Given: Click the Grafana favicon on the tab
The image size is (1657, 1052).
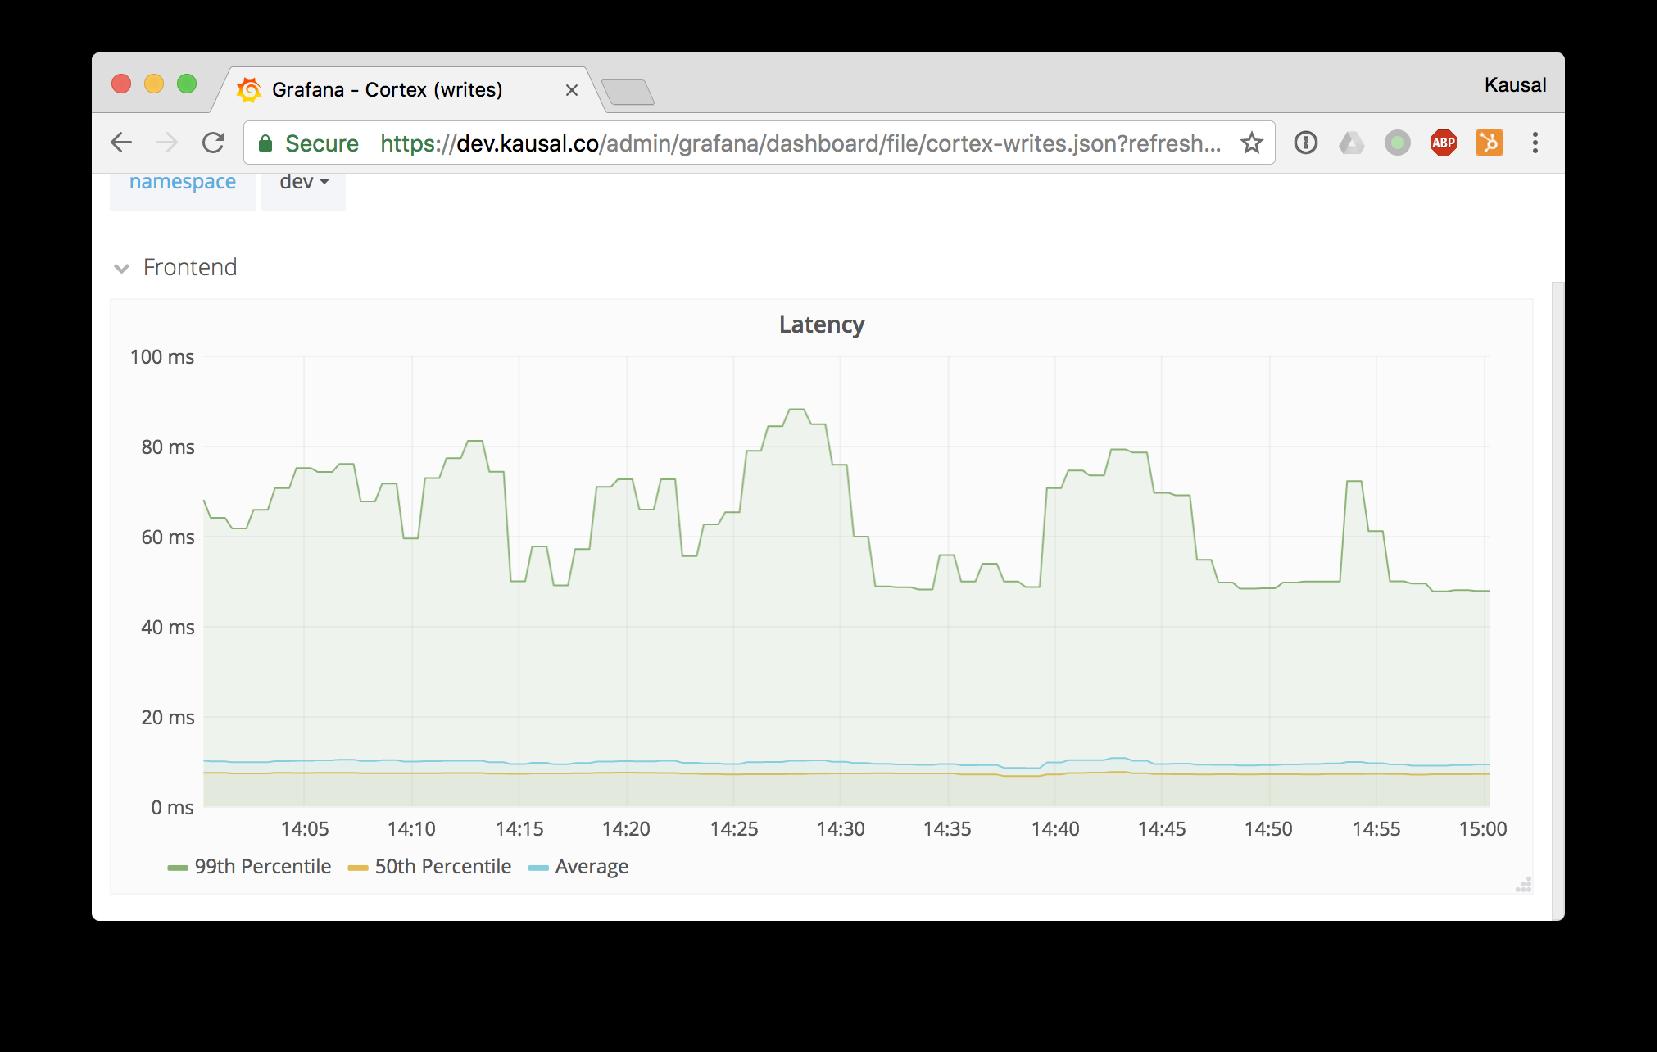Looking at the screenshot, I should (249, 90).
